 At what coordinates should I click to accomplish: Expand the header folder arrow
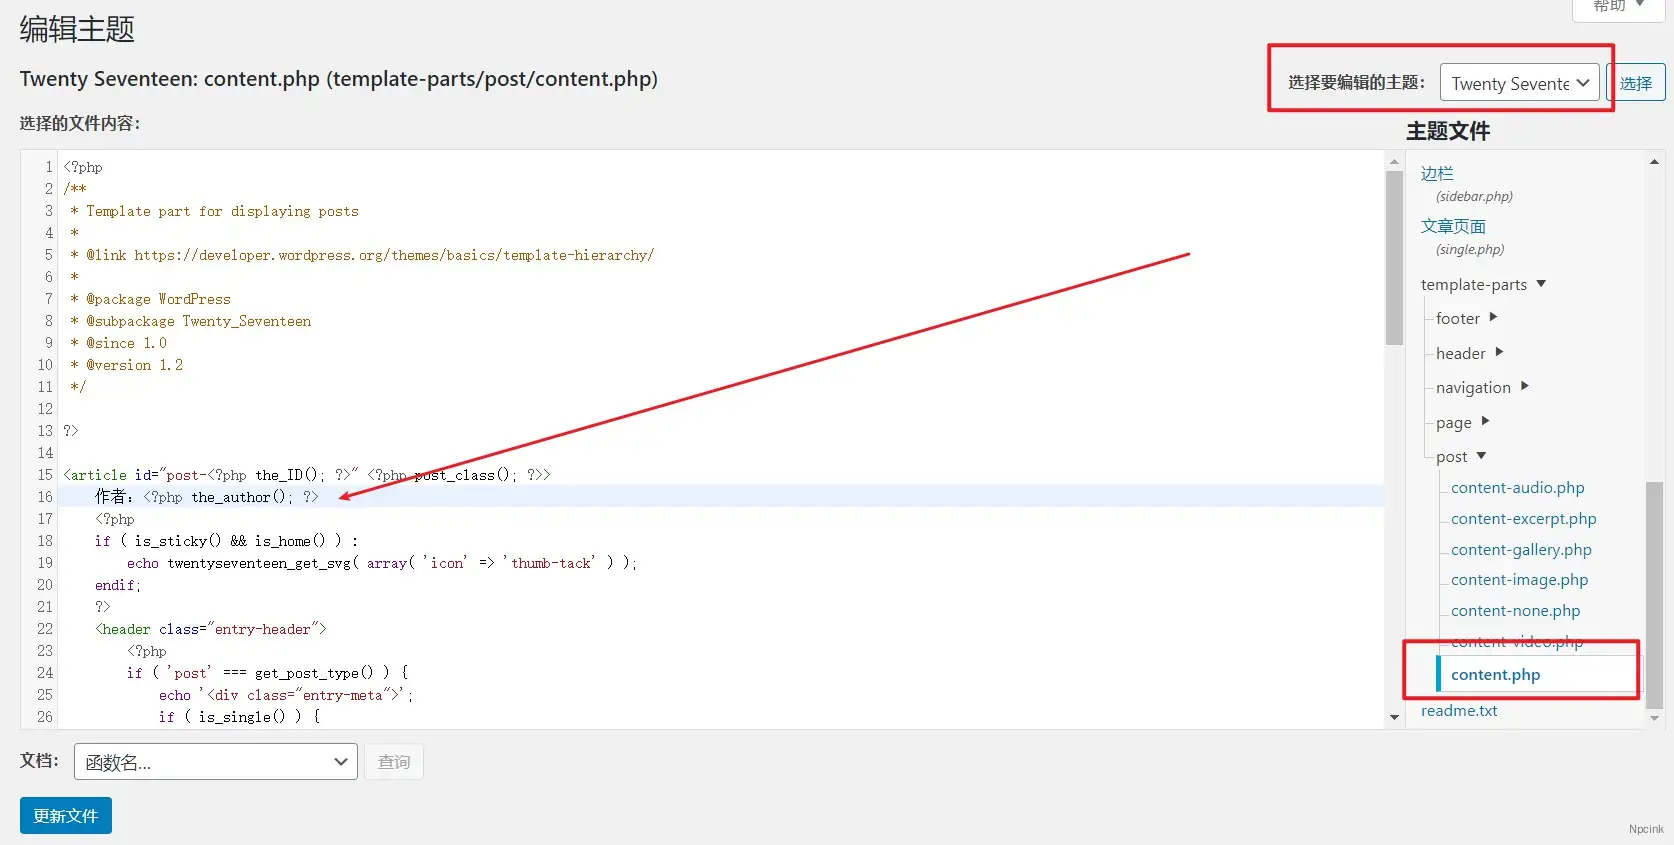1499,352
